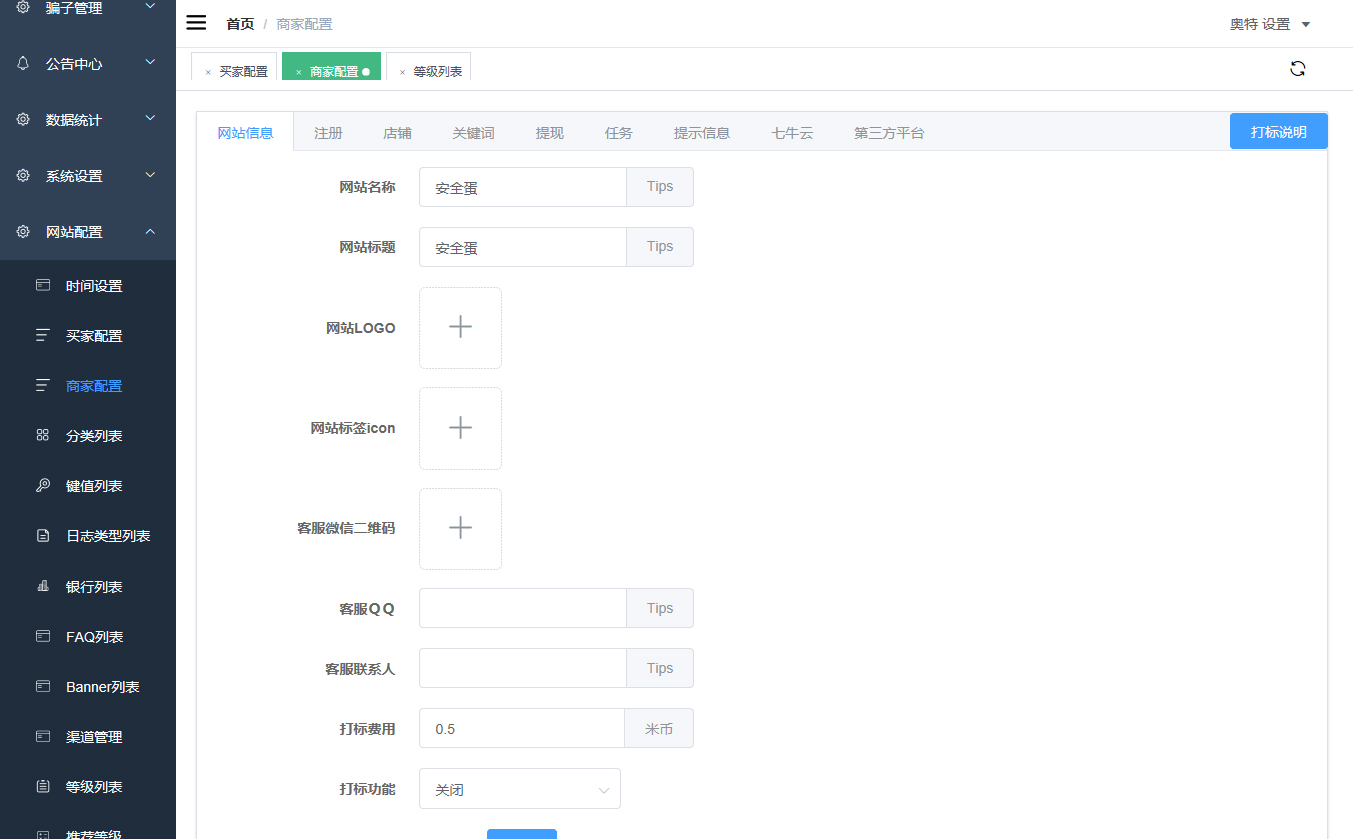Close the 等级列表 tab using x
Screen dimensions: 1353x839
click(x=402, y=72)
